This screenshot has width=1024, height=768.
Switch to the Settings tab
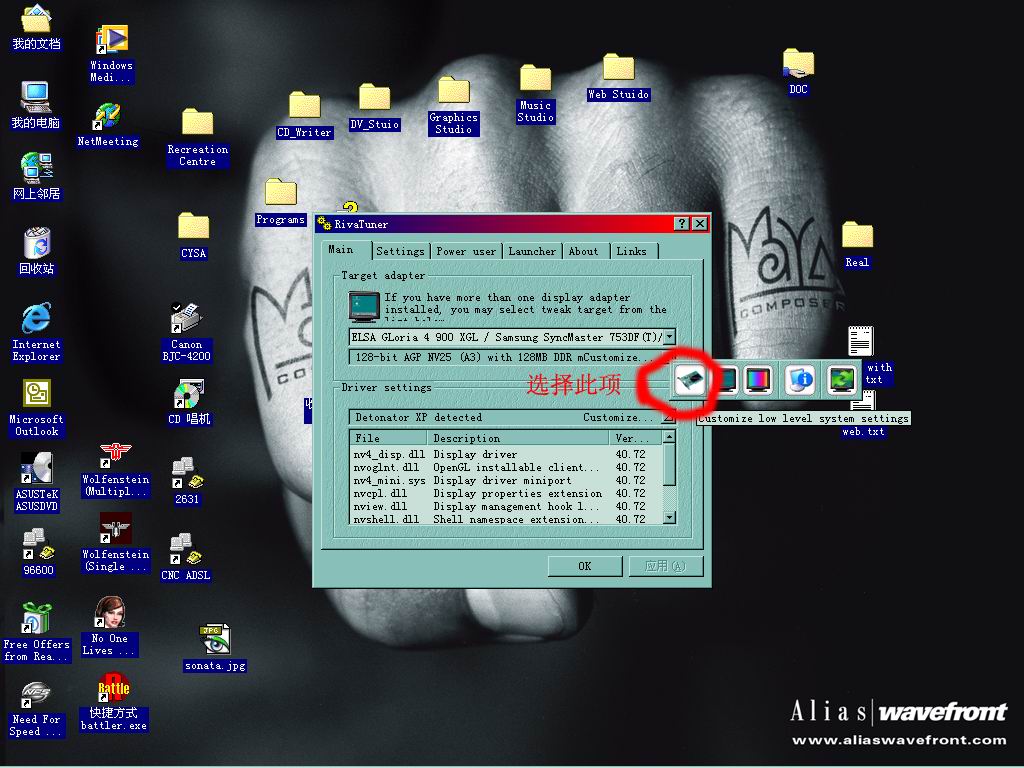(x=400, y=251)
